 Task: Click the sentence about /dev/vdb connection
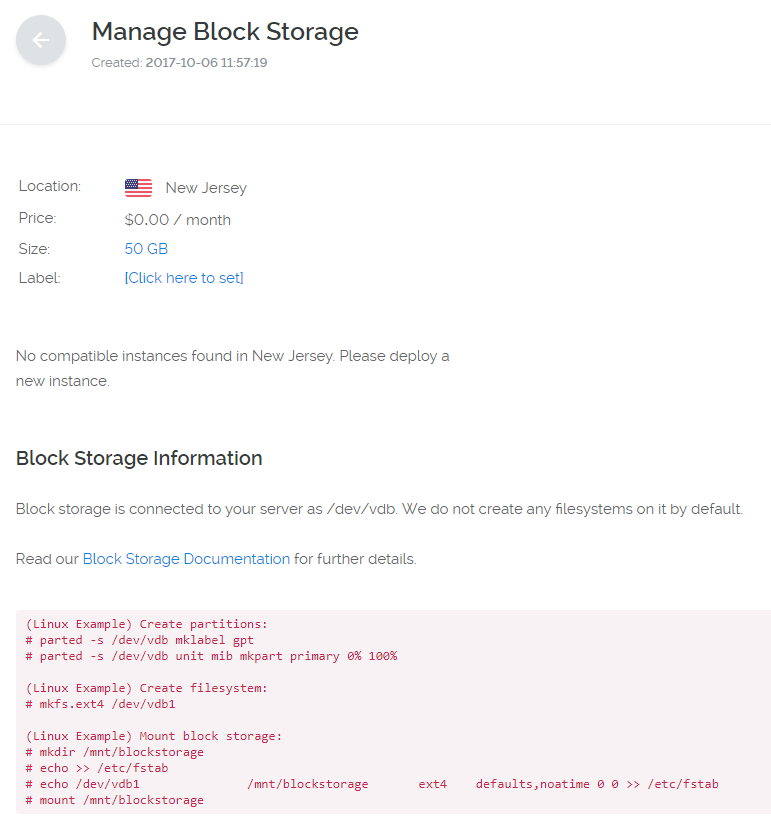(x=379, y=509)
